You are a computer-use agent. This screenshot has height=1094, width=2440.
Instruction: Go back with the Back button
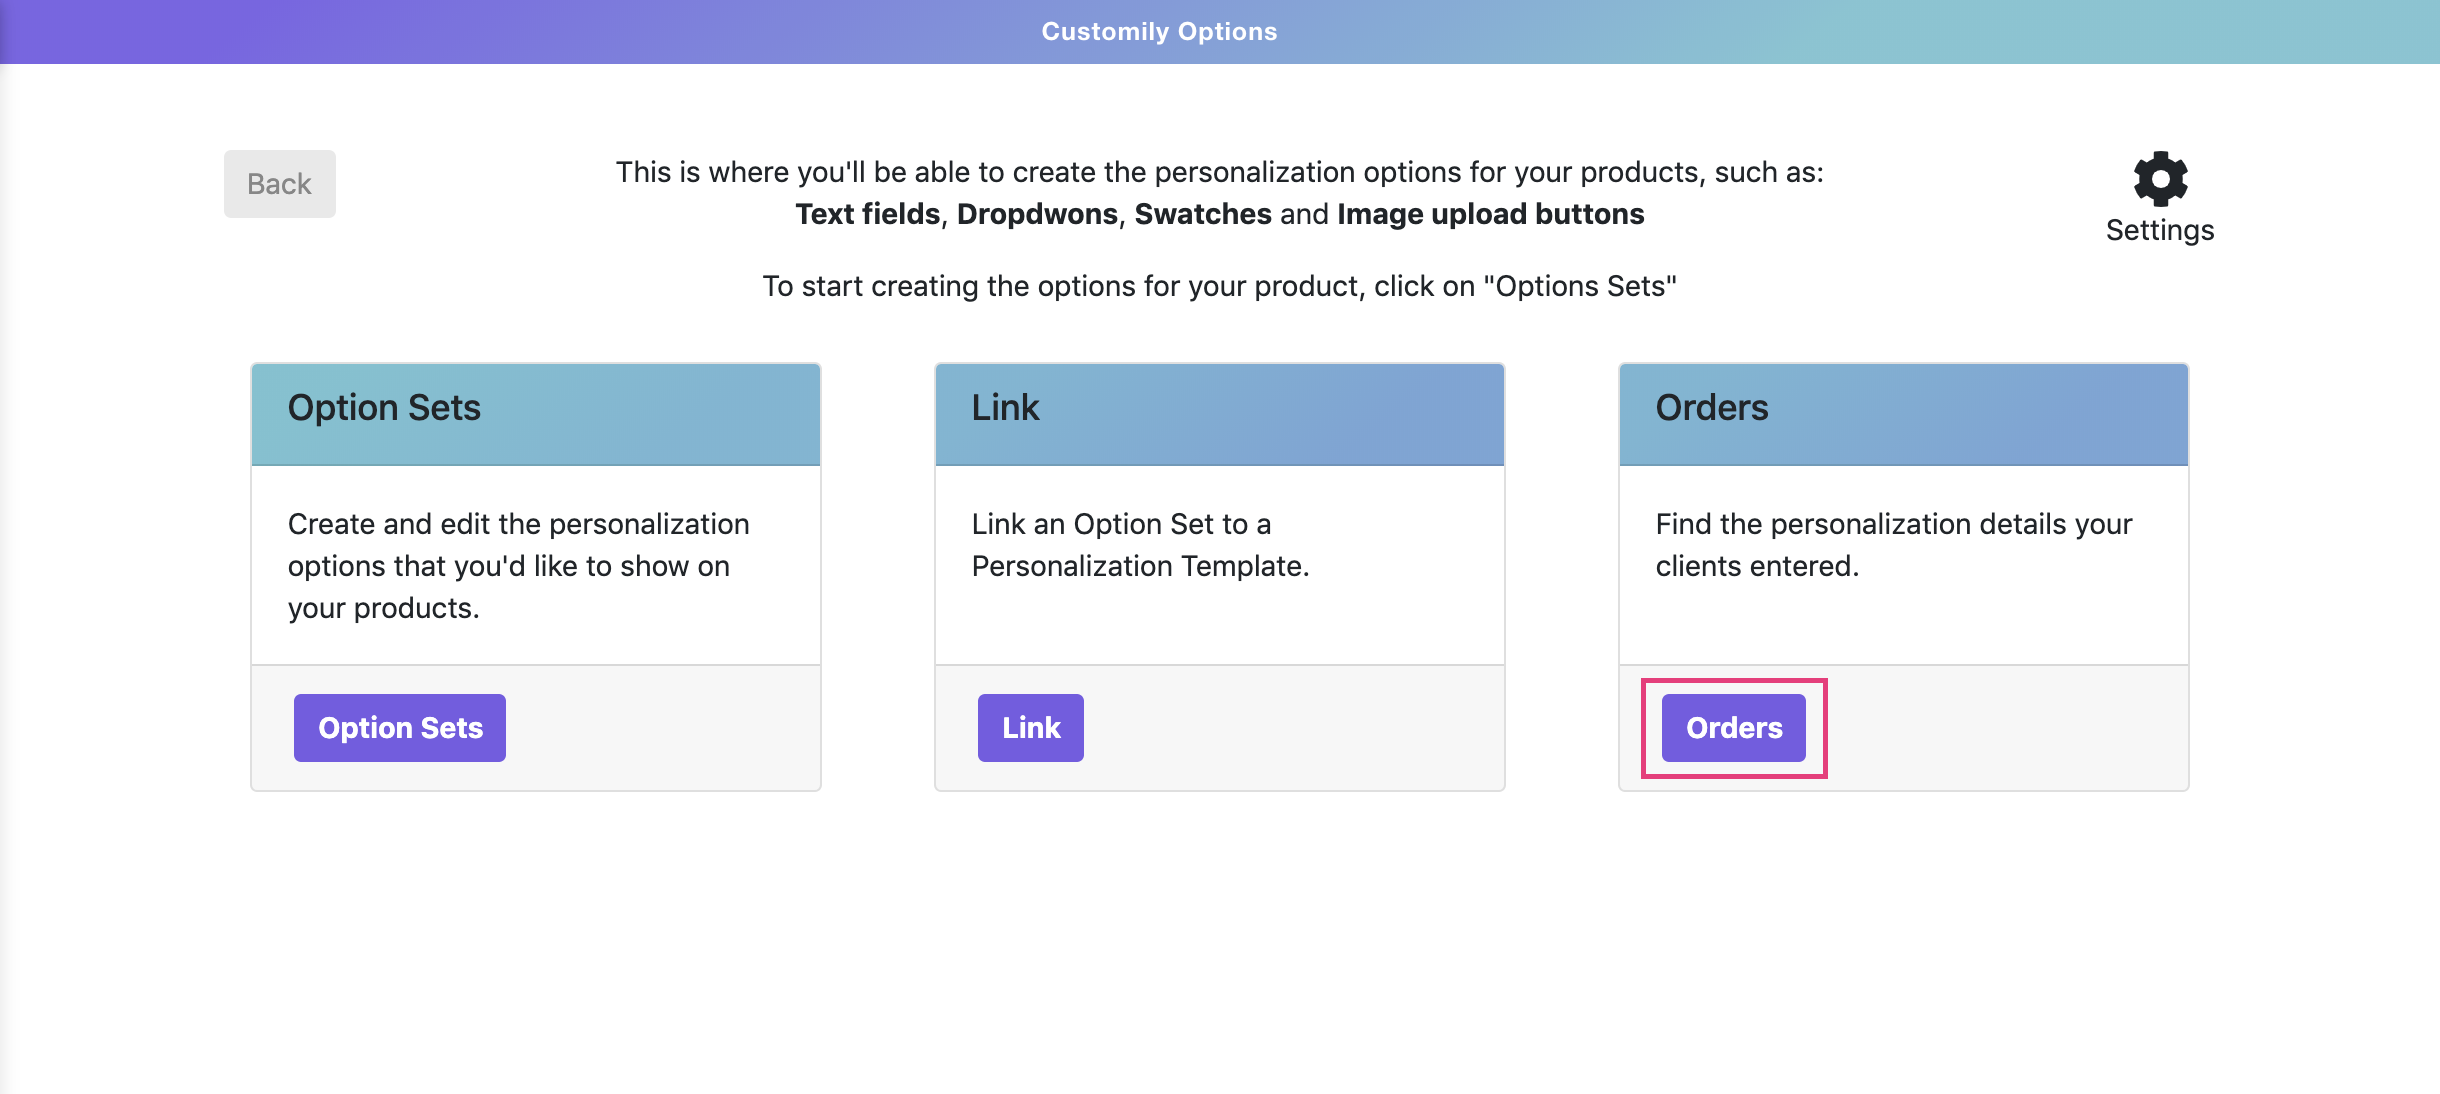pos(280,184)
